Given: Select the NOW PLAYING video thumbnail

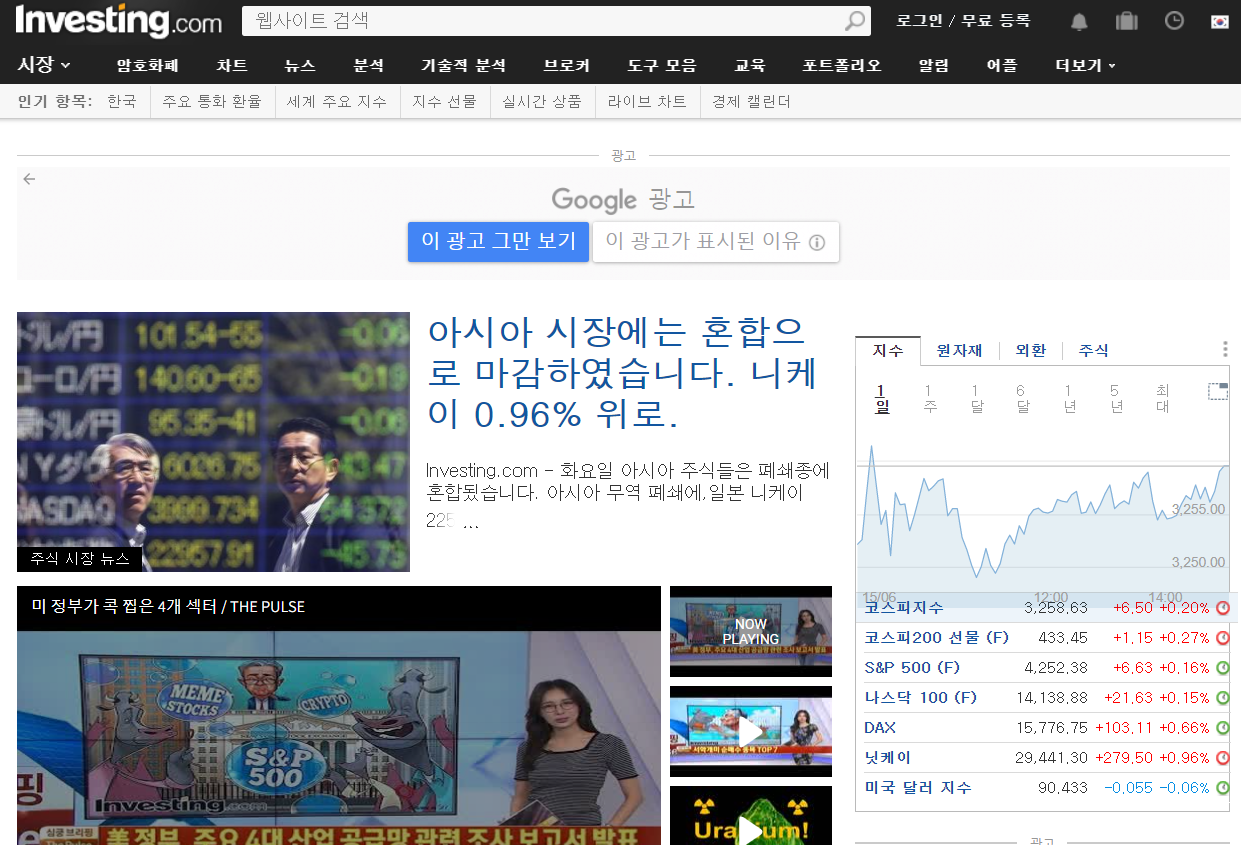Looking at the screenshot, I should pos(751,631).
